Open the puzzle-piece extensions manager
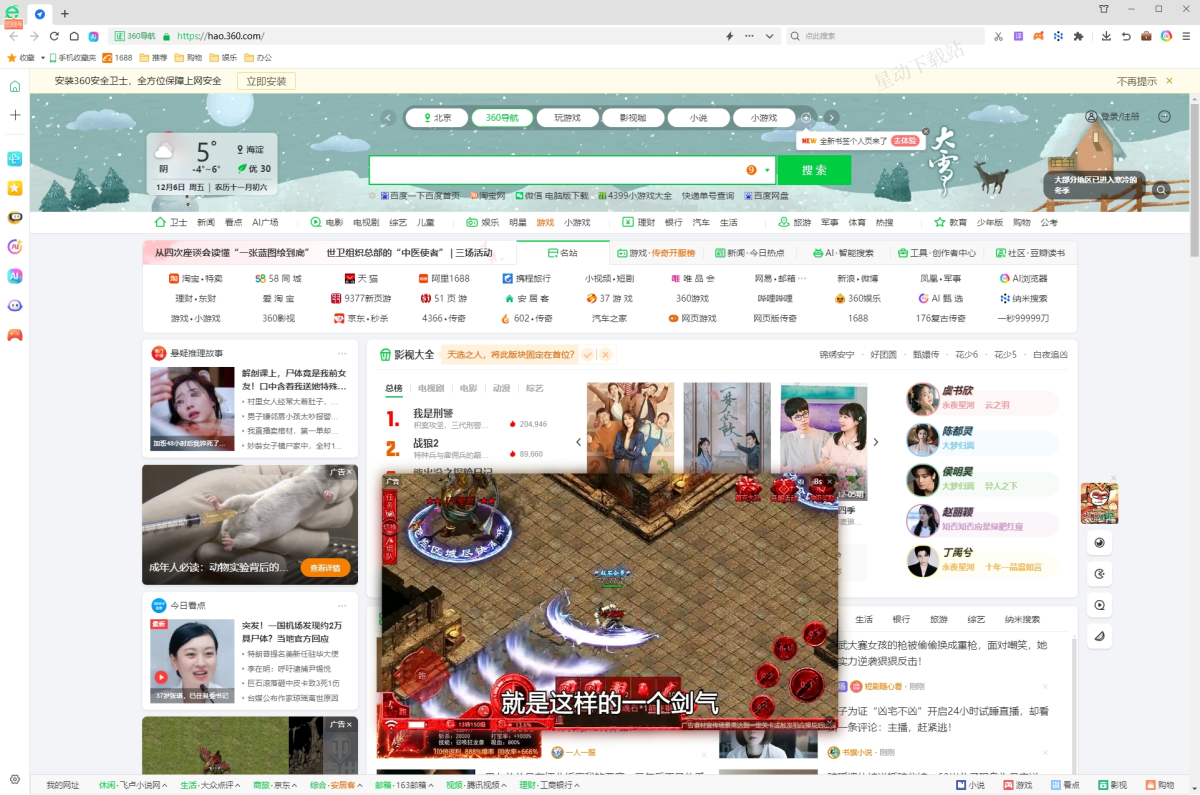The image size is (1200, 795). tap(1078, 36)
